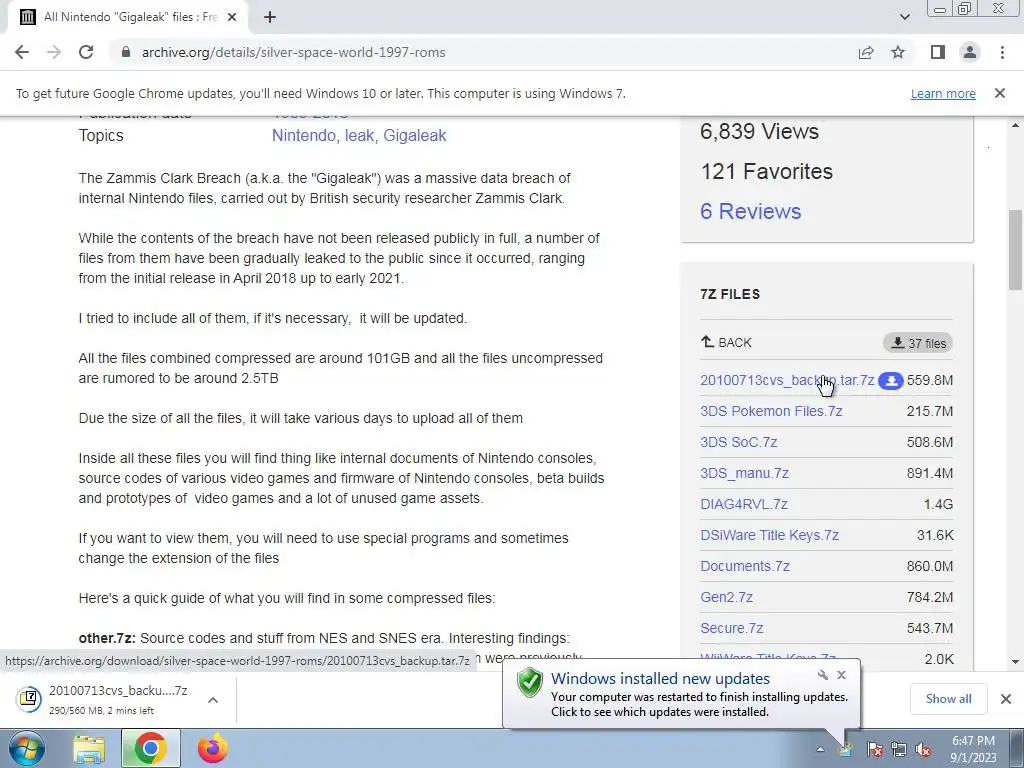Viewport: 1024px width, 768px height.
Task: Open Action Center flag icon
Action: [x=875, y=749]
